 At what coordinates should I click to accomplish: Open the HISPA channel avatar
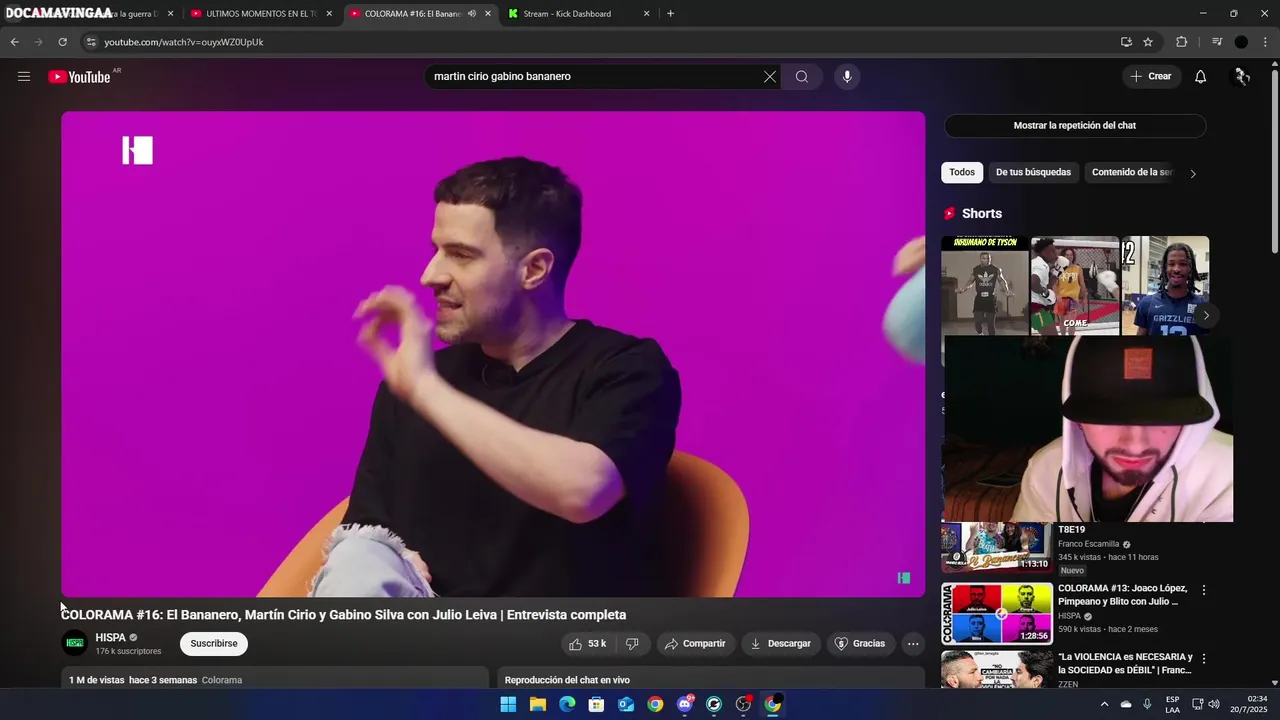tap(75, 643)
